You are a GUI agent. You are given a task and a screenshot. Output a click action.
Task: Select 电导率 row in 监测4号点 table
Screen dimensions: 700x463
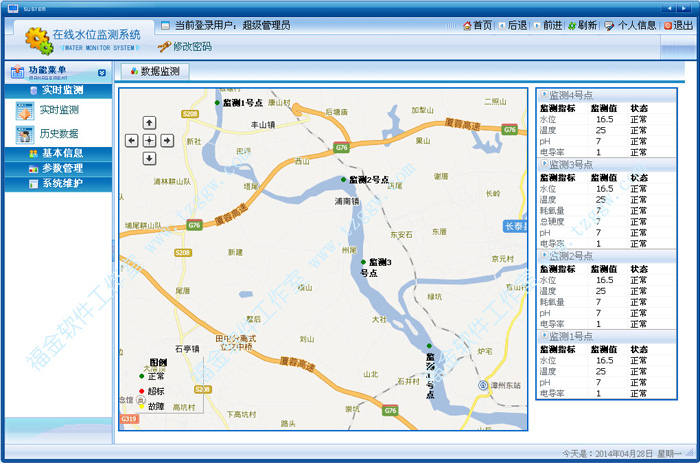(x=606, y=153)
